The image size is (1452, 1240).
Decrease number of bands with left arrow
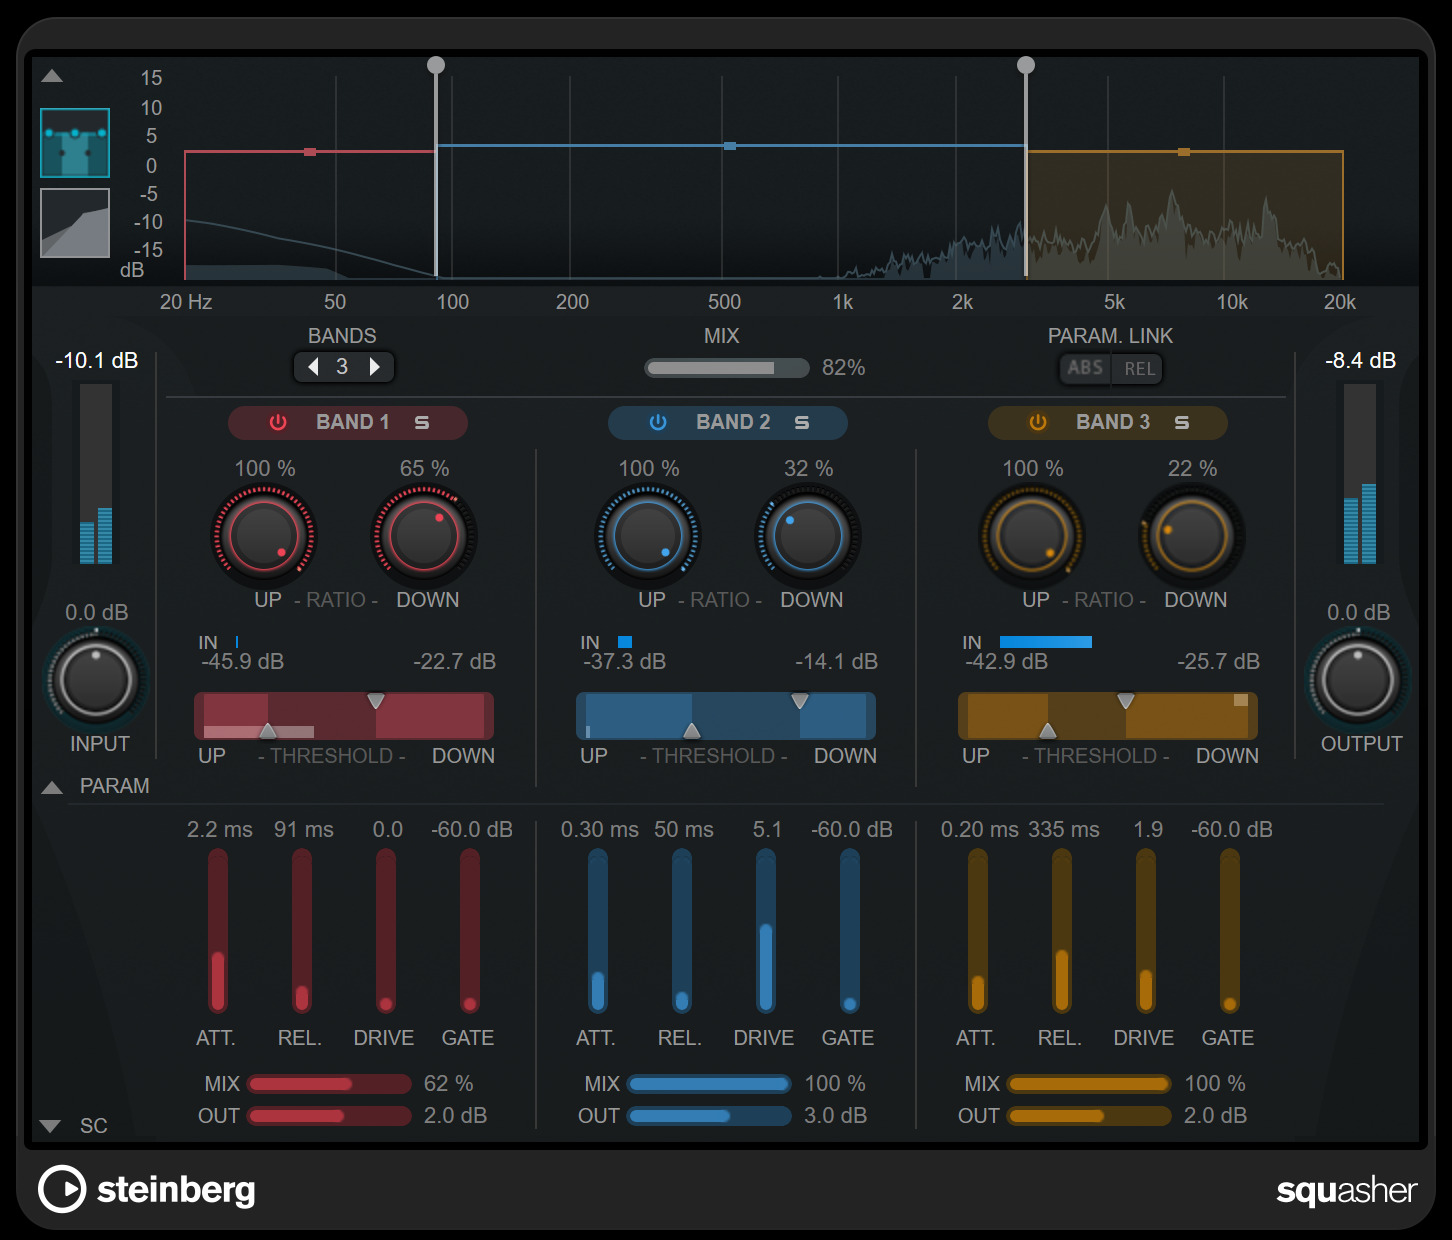click(313, 367)
